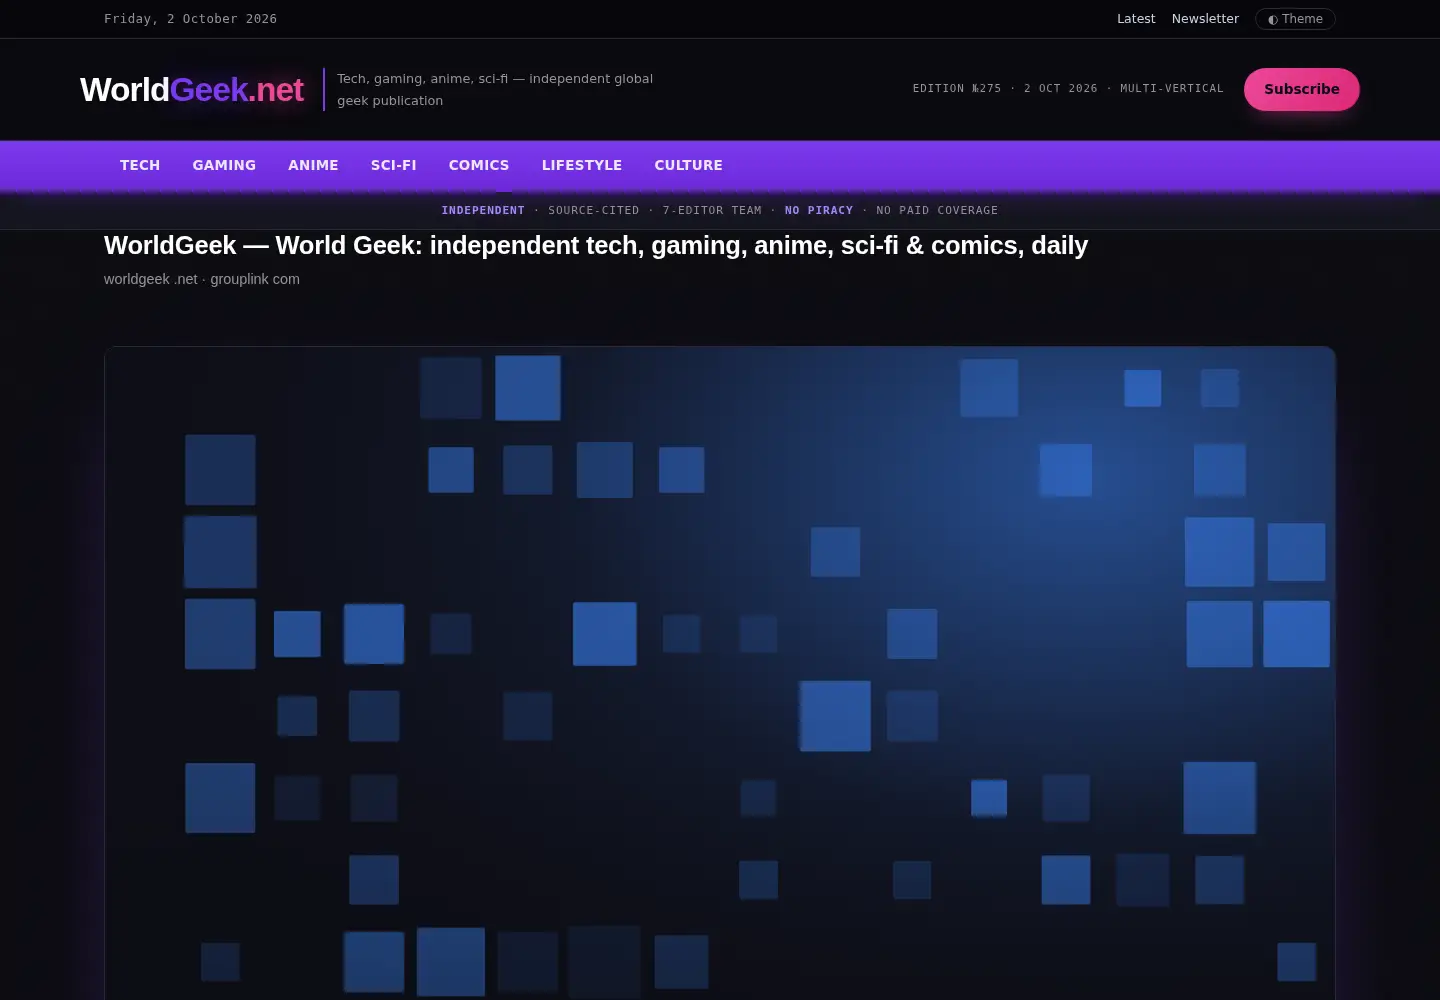The width and height of the screenshot is (1440, 1000).
Task: Select the GAMING nav item
Action: point(224,165)
